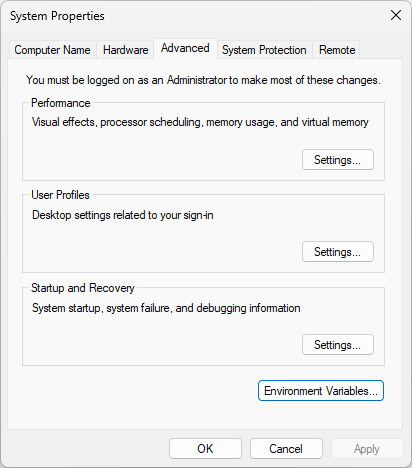Open User Profiles Settings button
Screen dimensions: 412x468
click(x=338, y=252)
